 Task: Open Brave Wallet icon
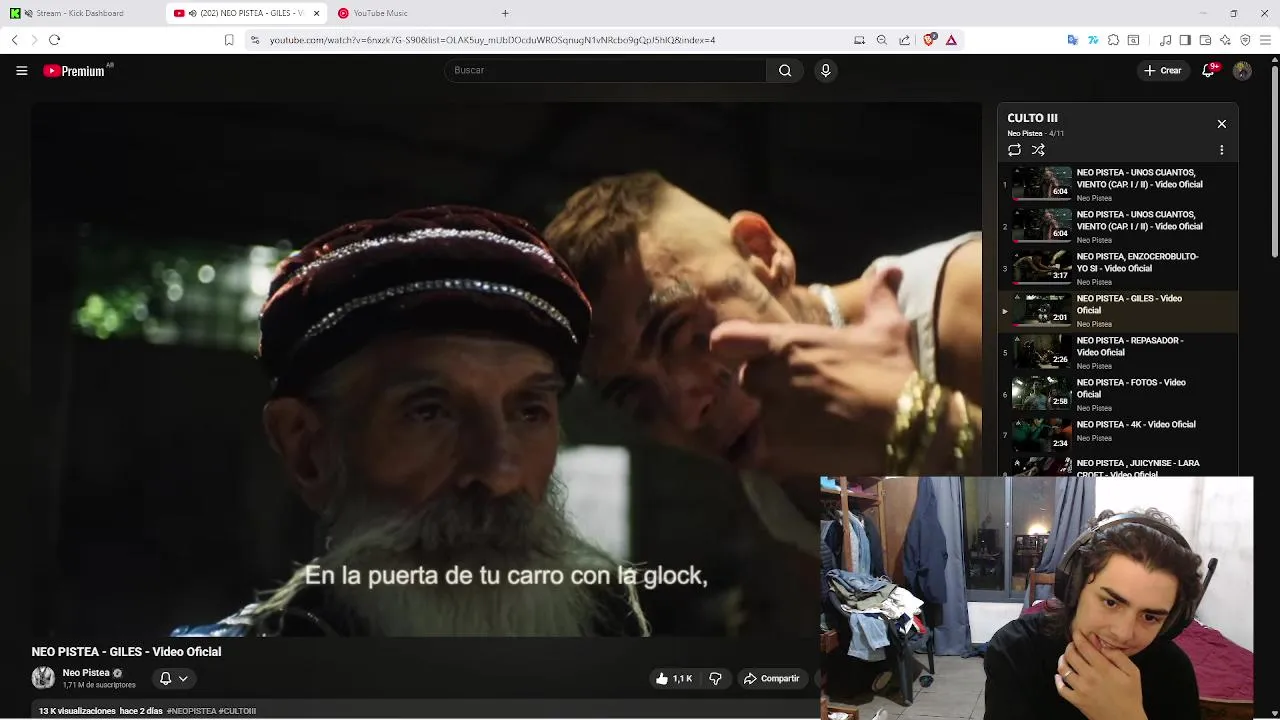(1205, 40)
